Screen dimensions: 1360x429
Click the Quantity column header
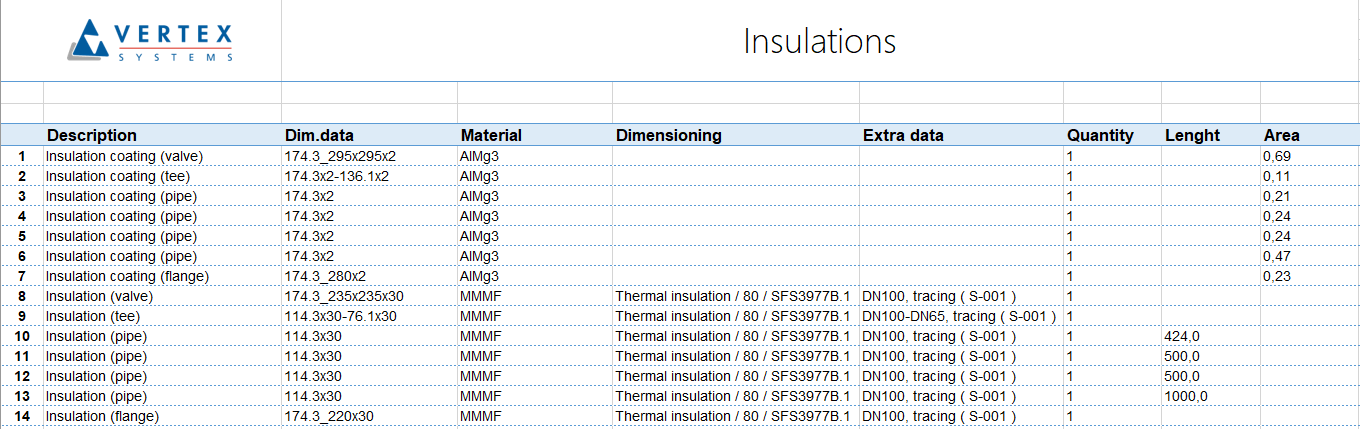(1100, 136)
